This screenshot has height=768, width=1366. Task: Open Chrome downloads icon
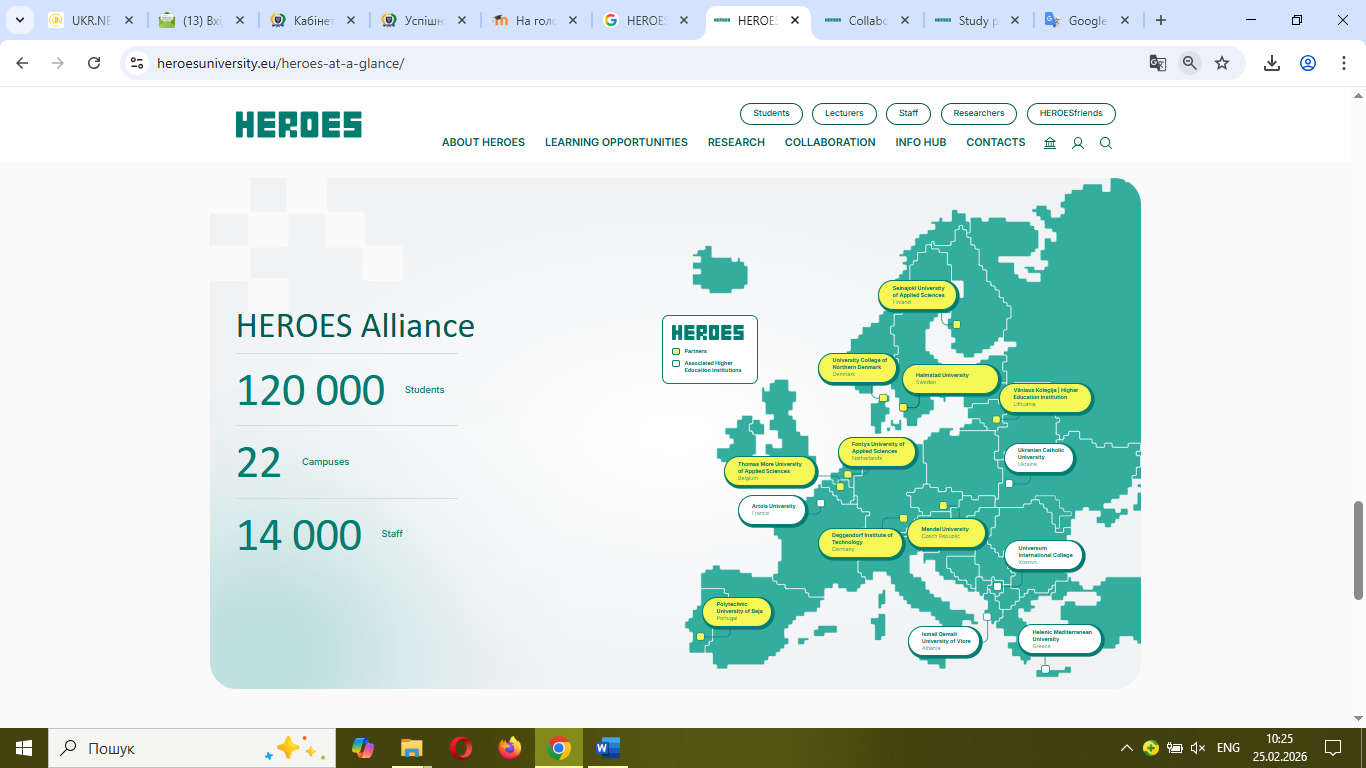1271,63
